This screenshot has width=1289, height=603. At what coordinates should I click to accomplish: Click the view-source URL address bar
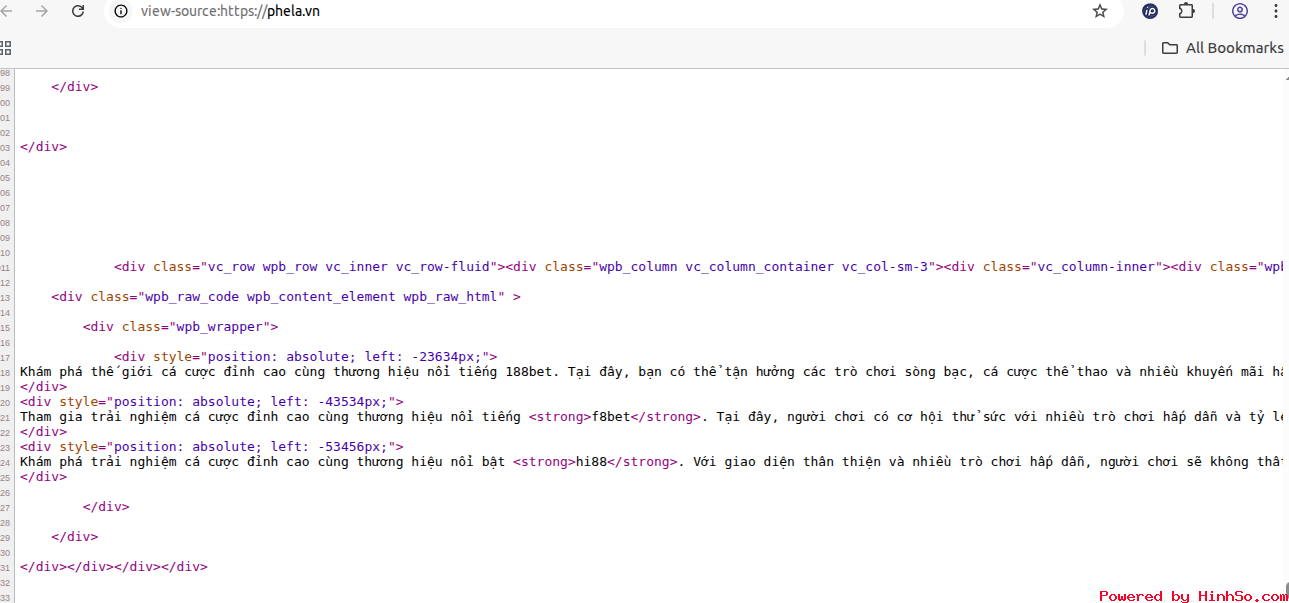pos(600,11)
